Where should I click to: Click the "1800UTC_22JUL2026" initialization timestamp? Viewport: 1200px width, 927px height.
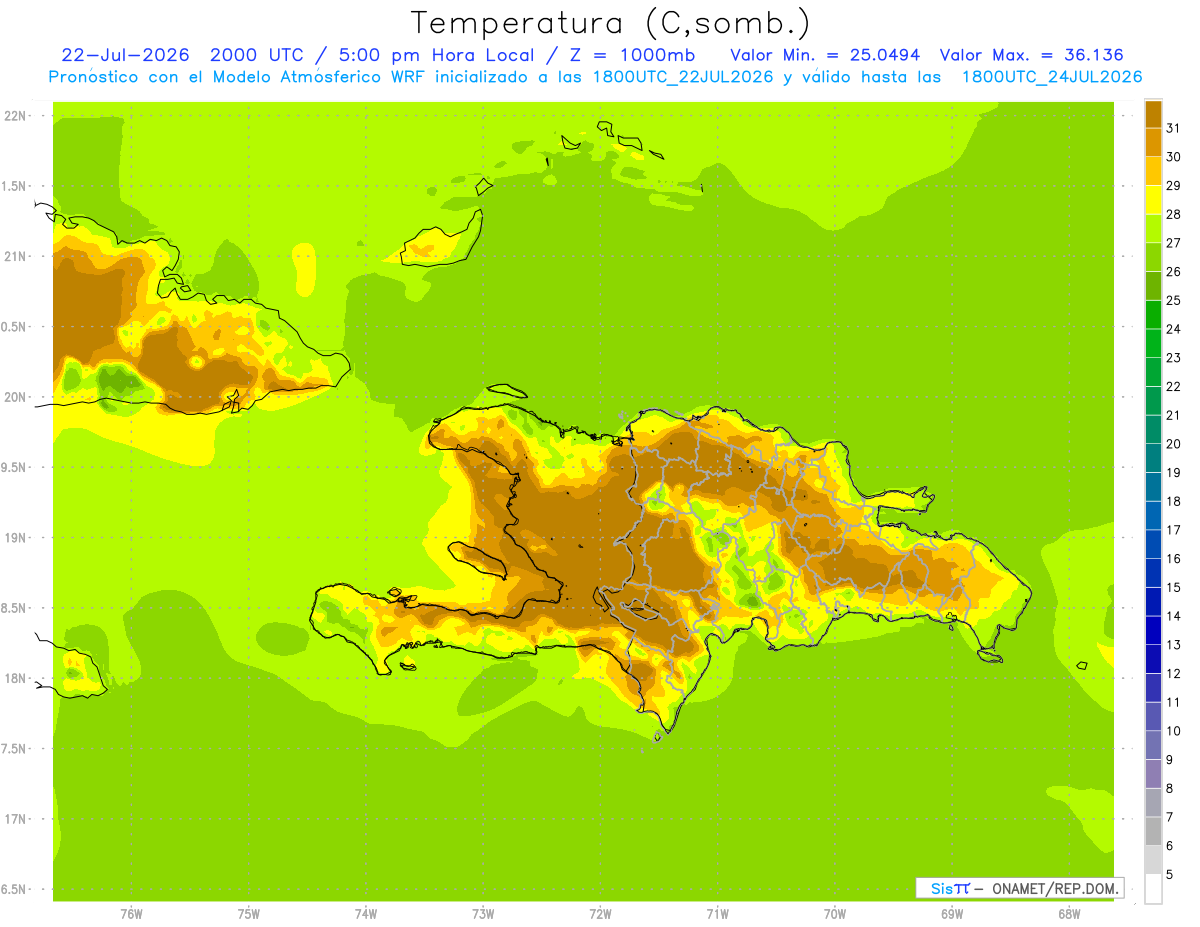pyautogui.click(x=679, y=77)
